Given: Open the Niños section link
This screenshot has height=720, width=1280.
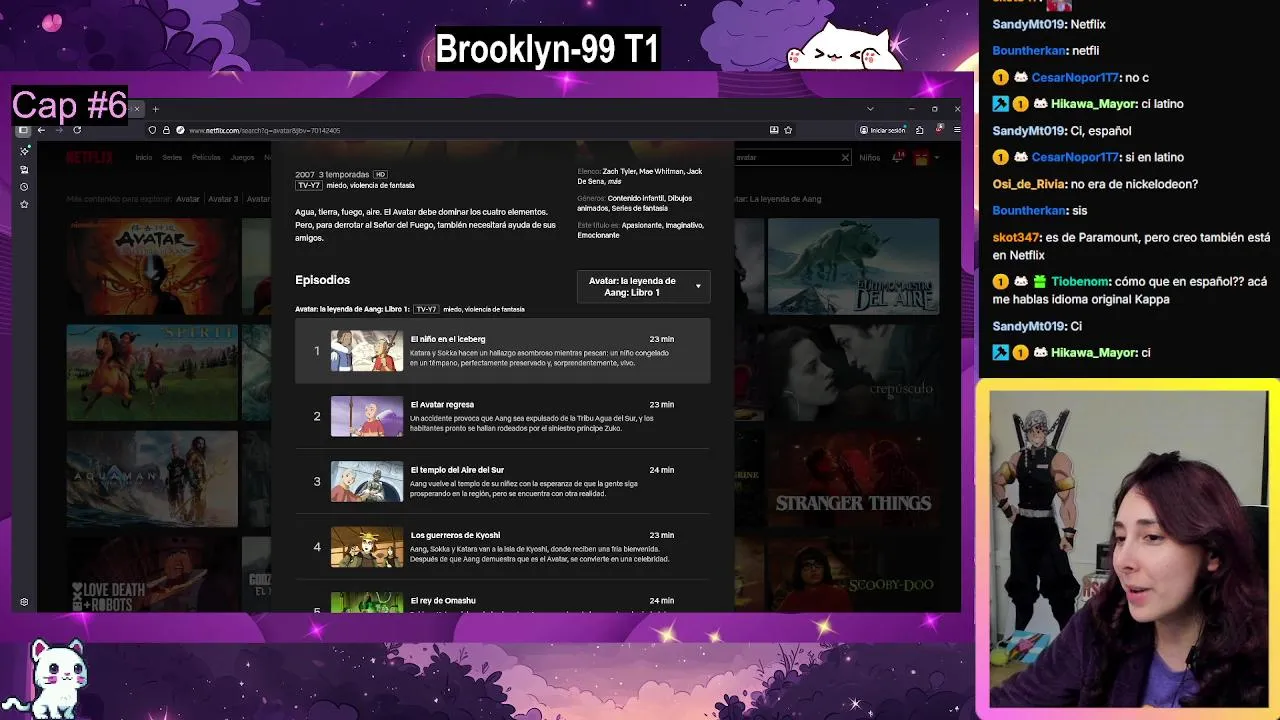Looking at the screenshot, I should (869, 157).
